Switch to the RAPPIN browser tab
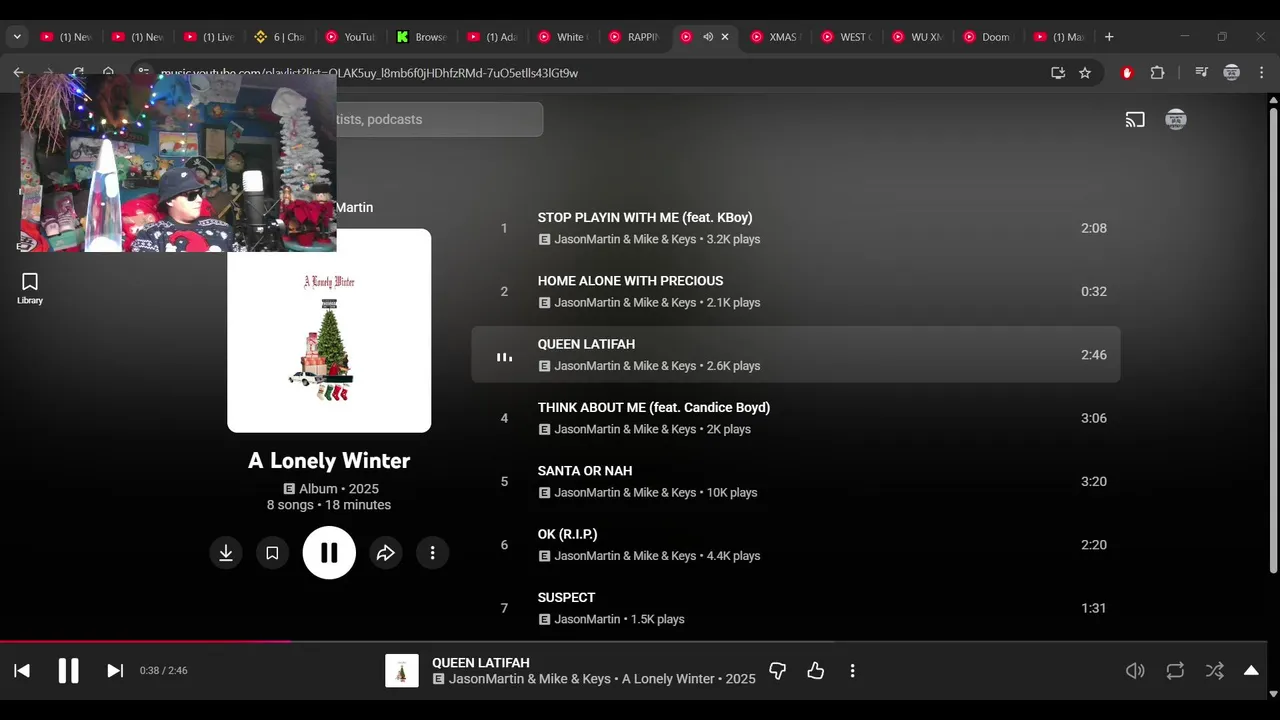Image resolution: width=1280 pixels, height=720 pixels. click(634, 37)
